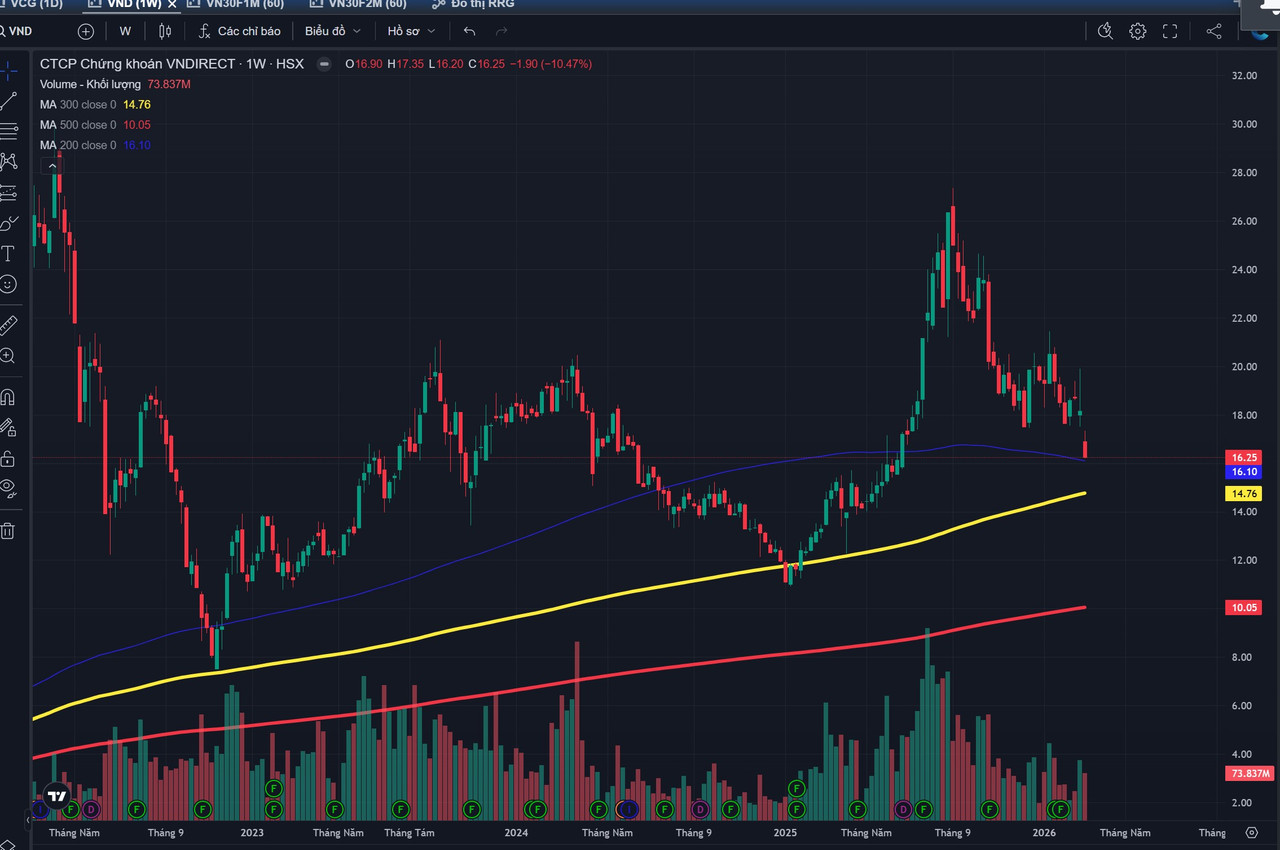Expand the Biểu đồ dropdown

(333, 31)
